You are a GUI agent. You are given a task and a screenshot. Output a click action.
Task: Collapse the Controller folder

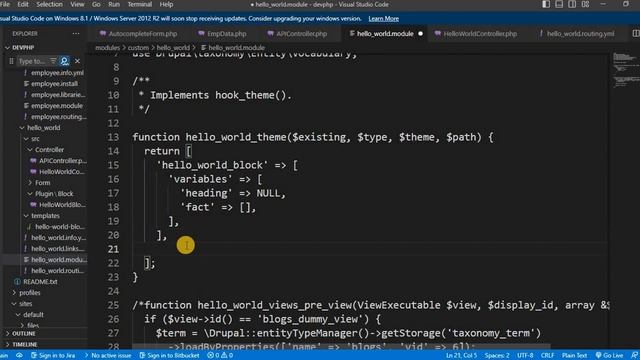pyautogui.click(x=49, y=150)
